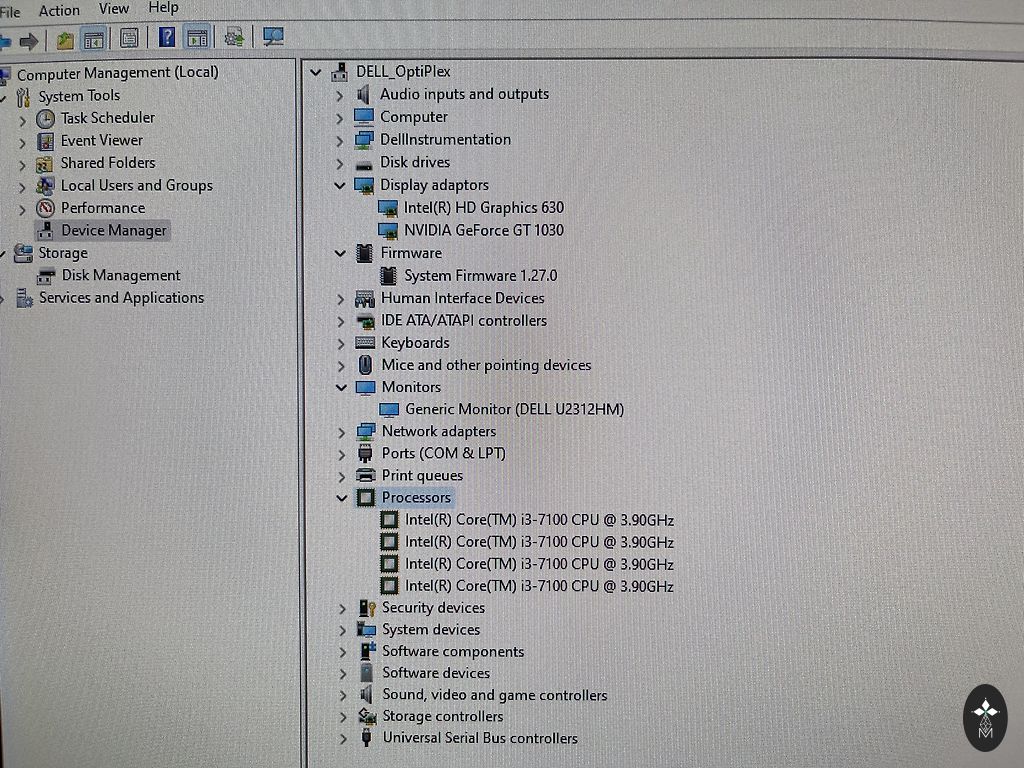1024x768 pixels.
Task: Collapse the DELL_OptiPlex root node
Action: [316, 72]
